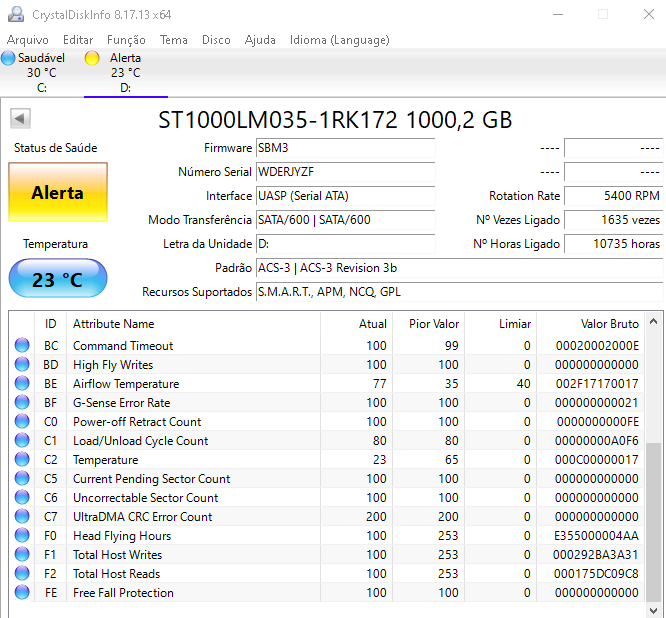Open the Tema menu
This screenshot has width=666, height=618.
174,40
